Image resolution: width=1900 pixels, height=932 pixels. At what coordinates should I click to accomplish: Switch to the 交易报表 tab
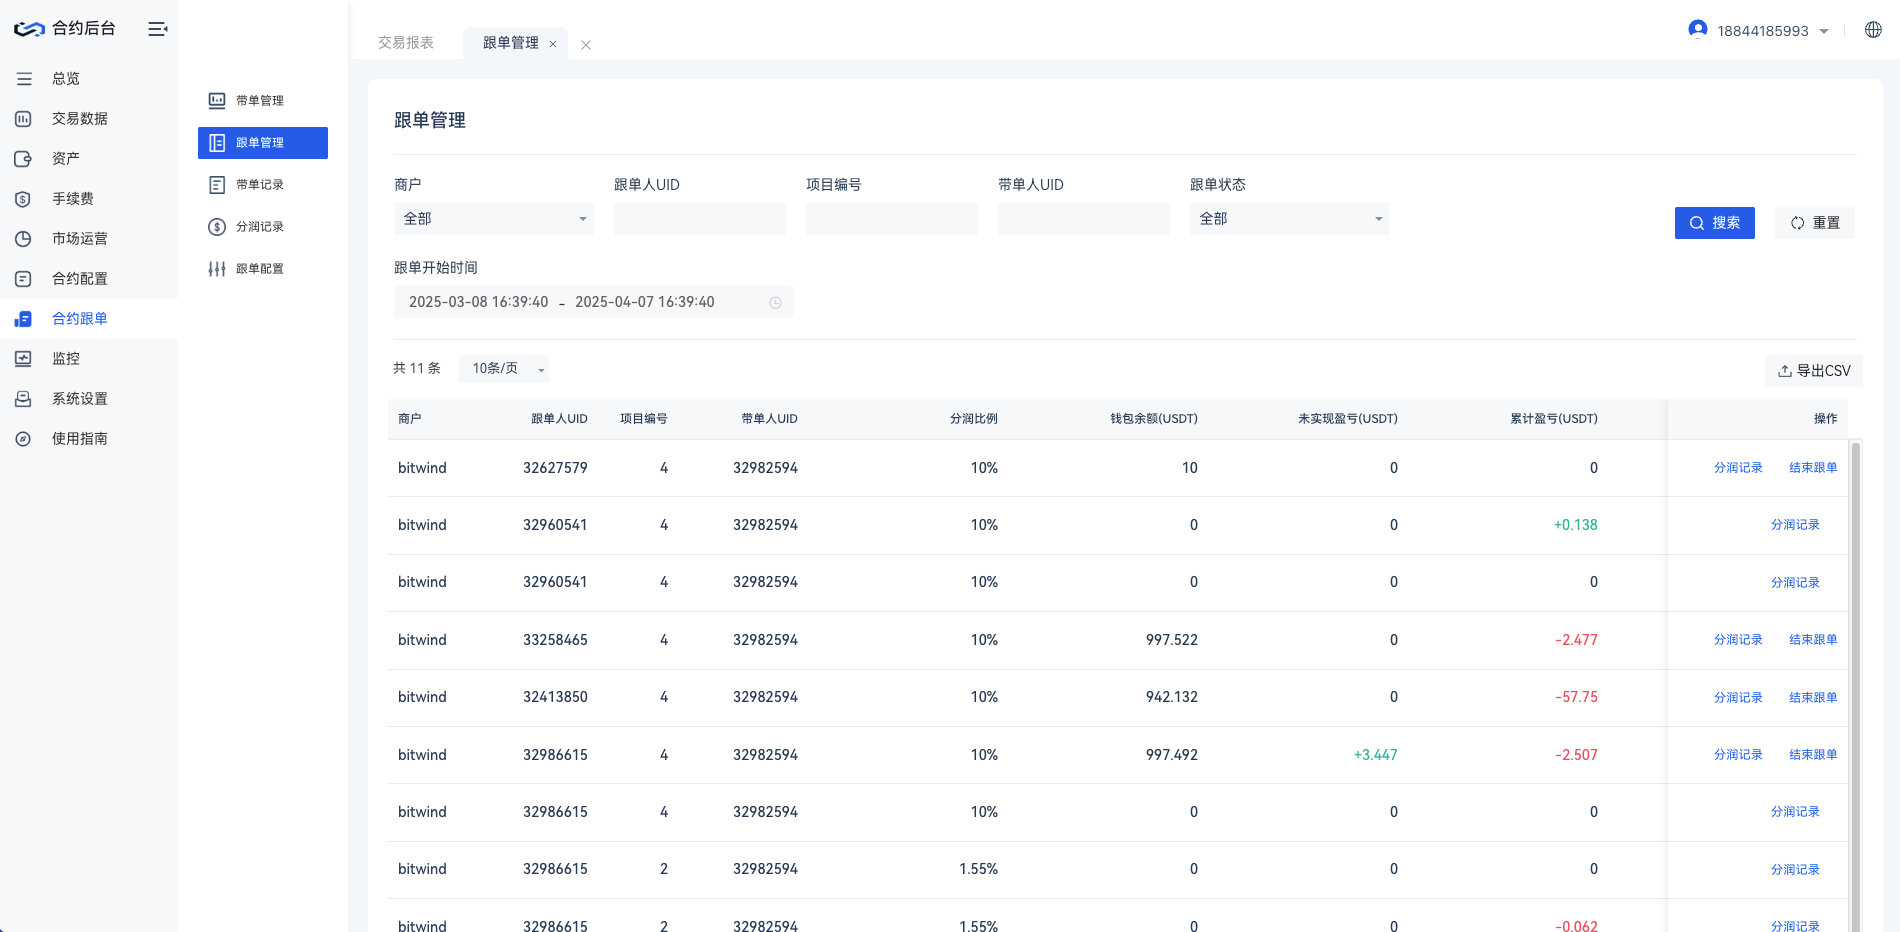406,43
